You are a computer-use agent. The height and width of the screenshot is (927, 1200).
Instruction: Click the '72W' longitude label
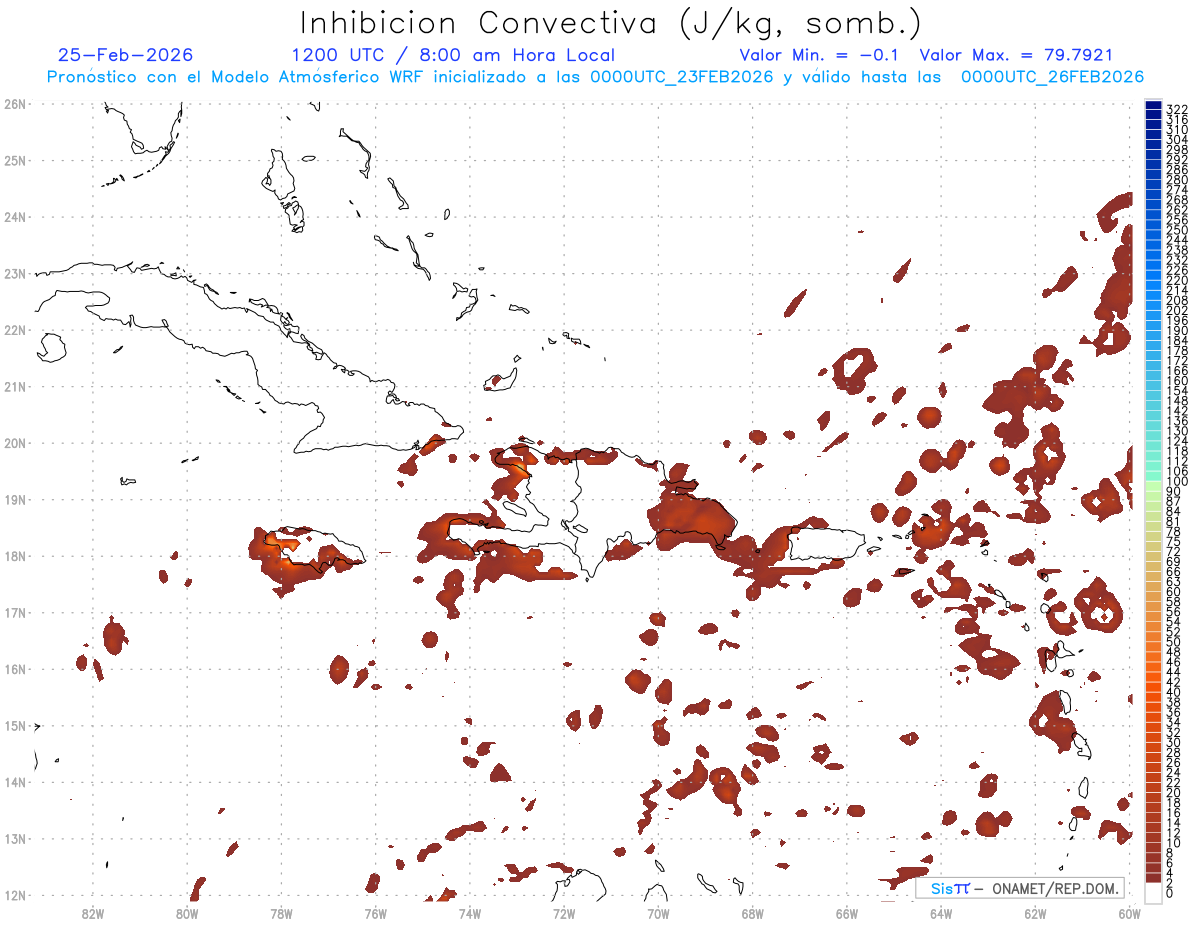[564, 913]
